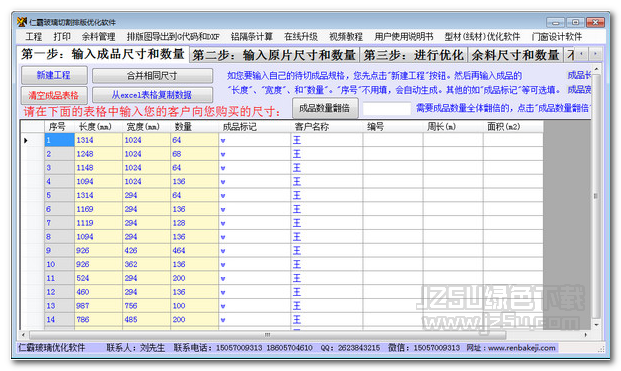The image size is (621, 371).
Task: Select the 编号 column header
Action: click(x=392, y=127)
